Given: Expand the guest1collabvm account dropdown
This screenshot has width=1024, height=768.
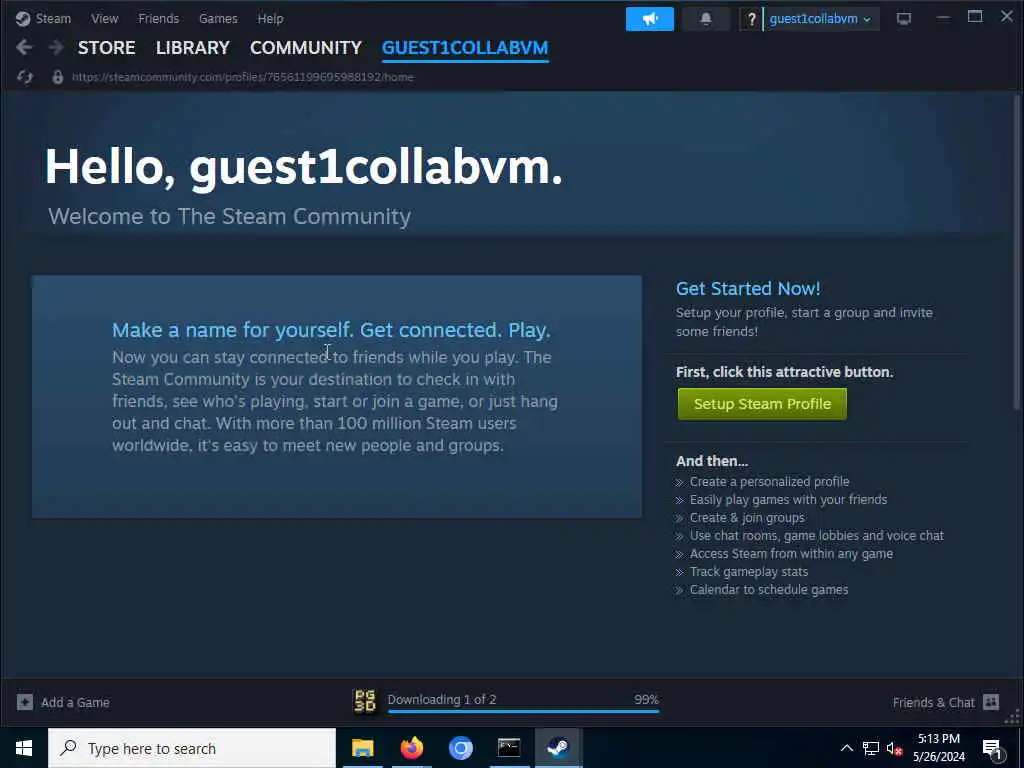Looking at the screenshot, I should 820,19.
